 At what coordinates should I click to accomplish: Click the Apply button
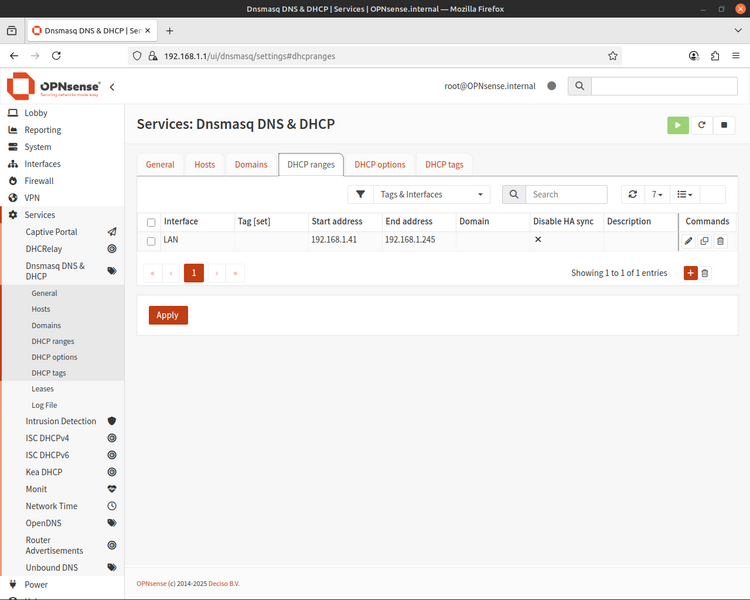tap(168, 315)
